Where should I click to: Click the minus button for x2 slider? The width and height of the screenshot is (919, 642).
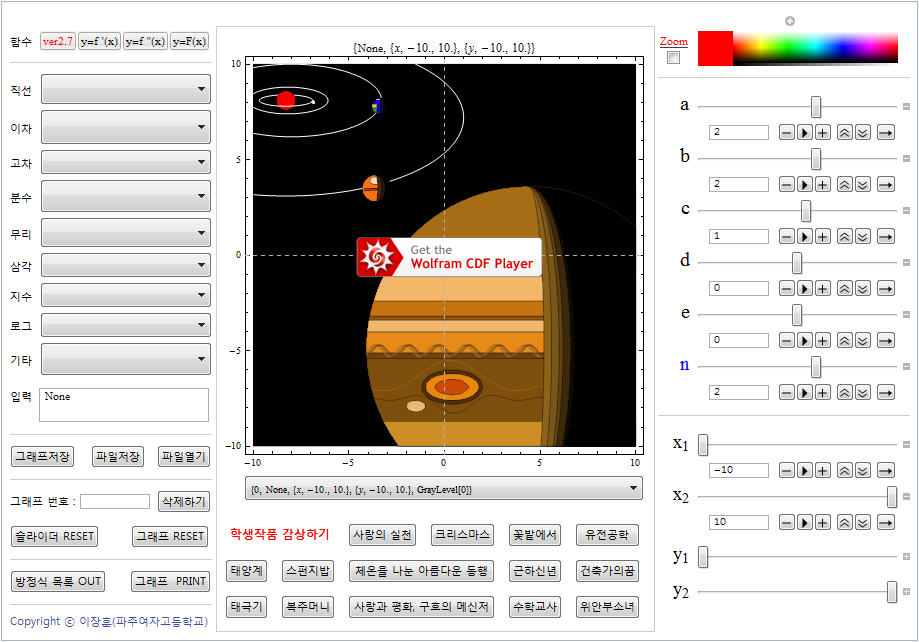(787, 522)
